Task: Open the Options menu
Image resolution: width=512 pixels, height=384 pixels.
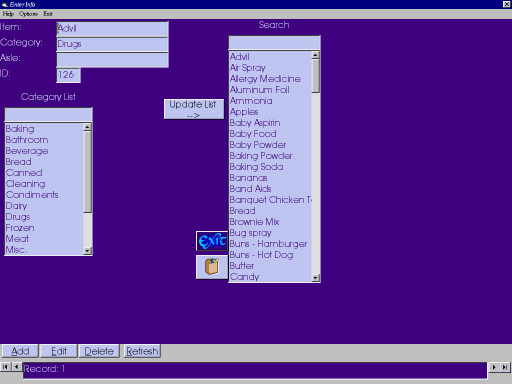Action: tap(28, 14)
